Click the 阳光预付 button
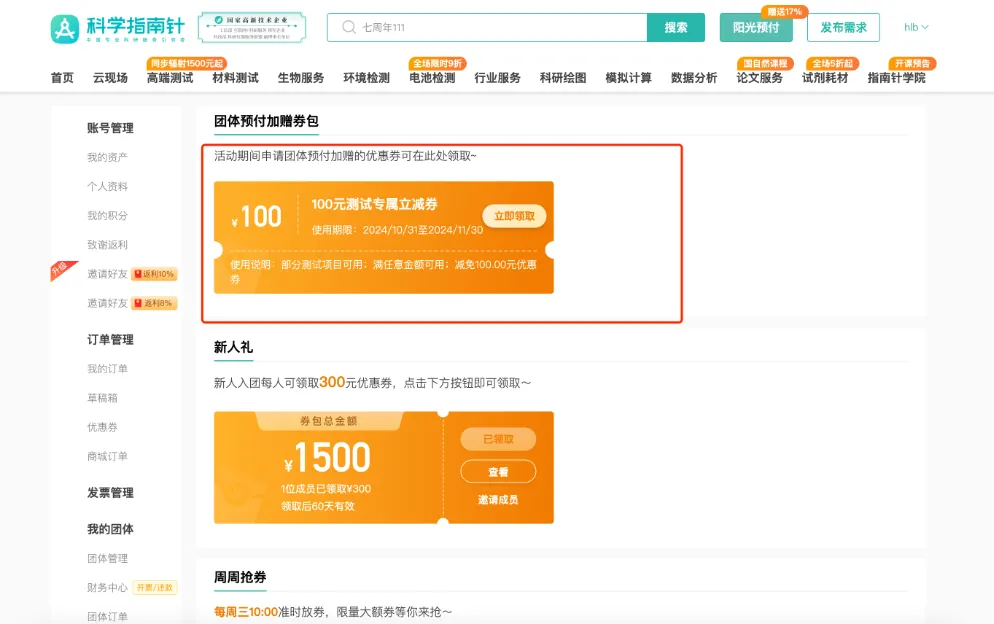This screenshot has width=994, height=624. point(756,28)
